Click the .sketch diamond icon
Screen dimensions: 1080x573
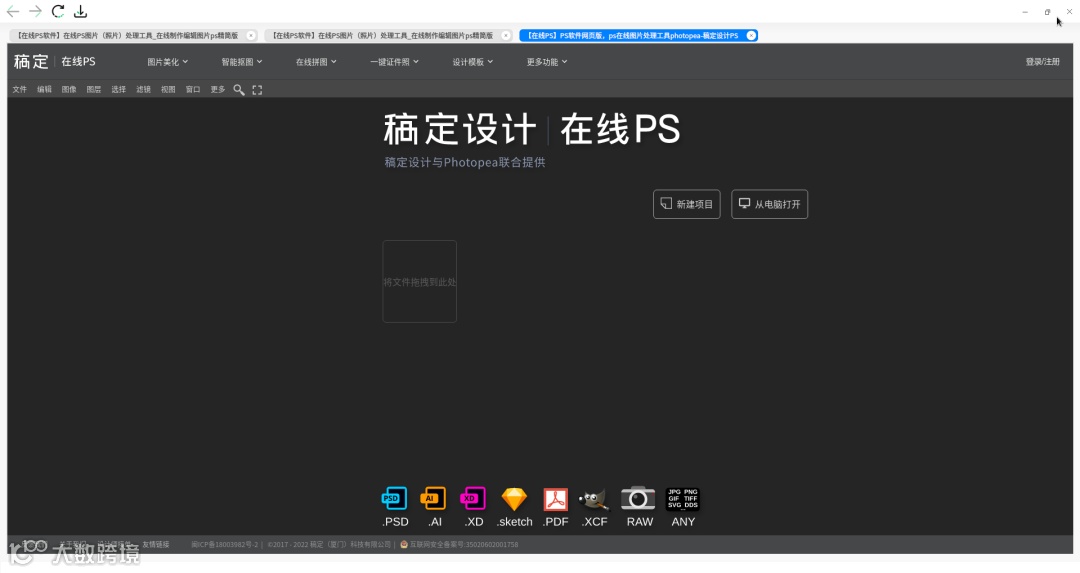coord(514,499)
